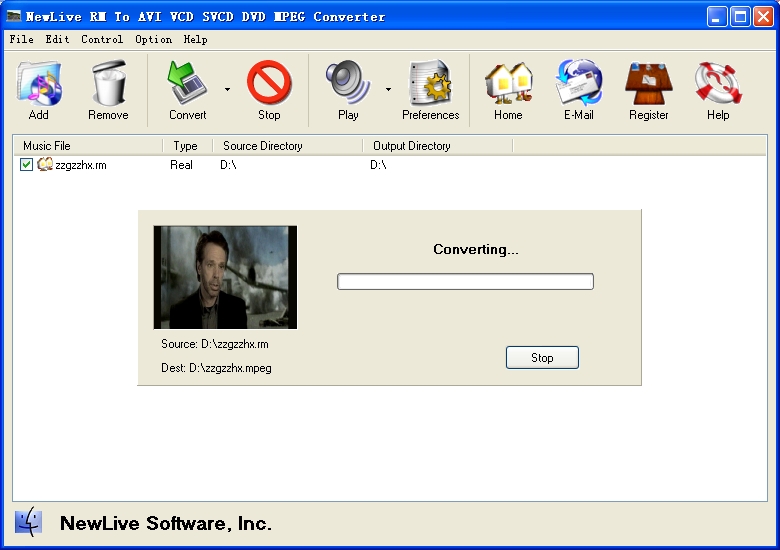Click the Dest: D:\zzgzzhx.mpeg text
The image size is (780, 550).
click(x=216, y=368)
